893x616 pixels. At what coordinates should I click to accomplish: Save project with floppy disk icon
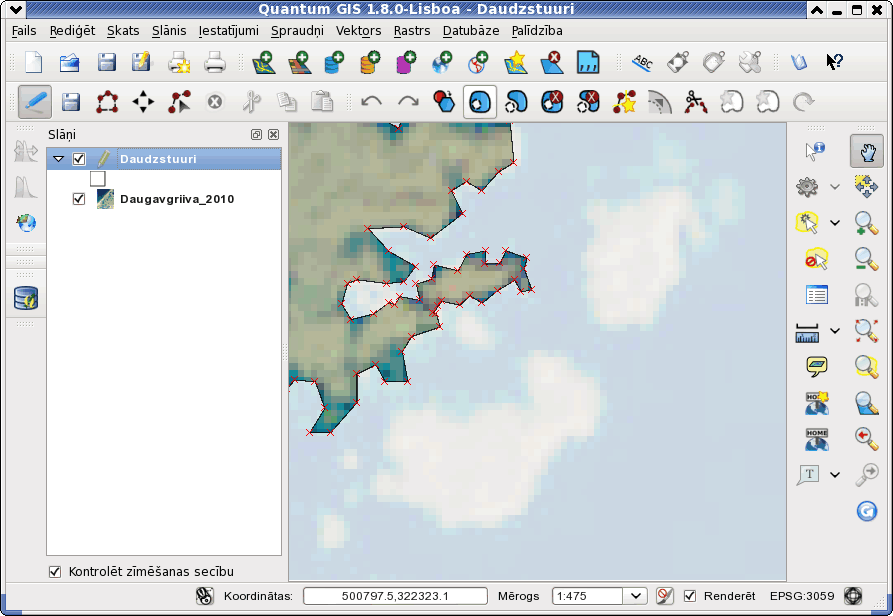tap(106, 62)
